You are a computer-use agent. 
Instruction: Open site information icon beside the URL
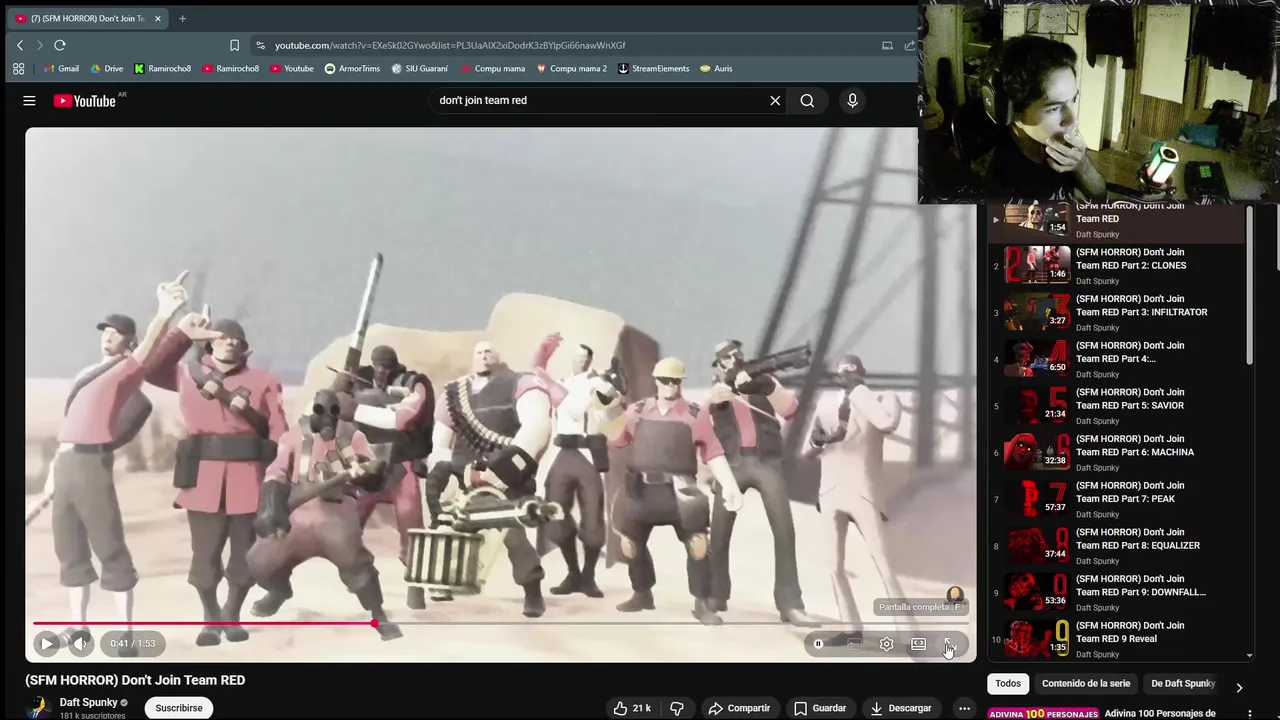(x=260, y=45)
